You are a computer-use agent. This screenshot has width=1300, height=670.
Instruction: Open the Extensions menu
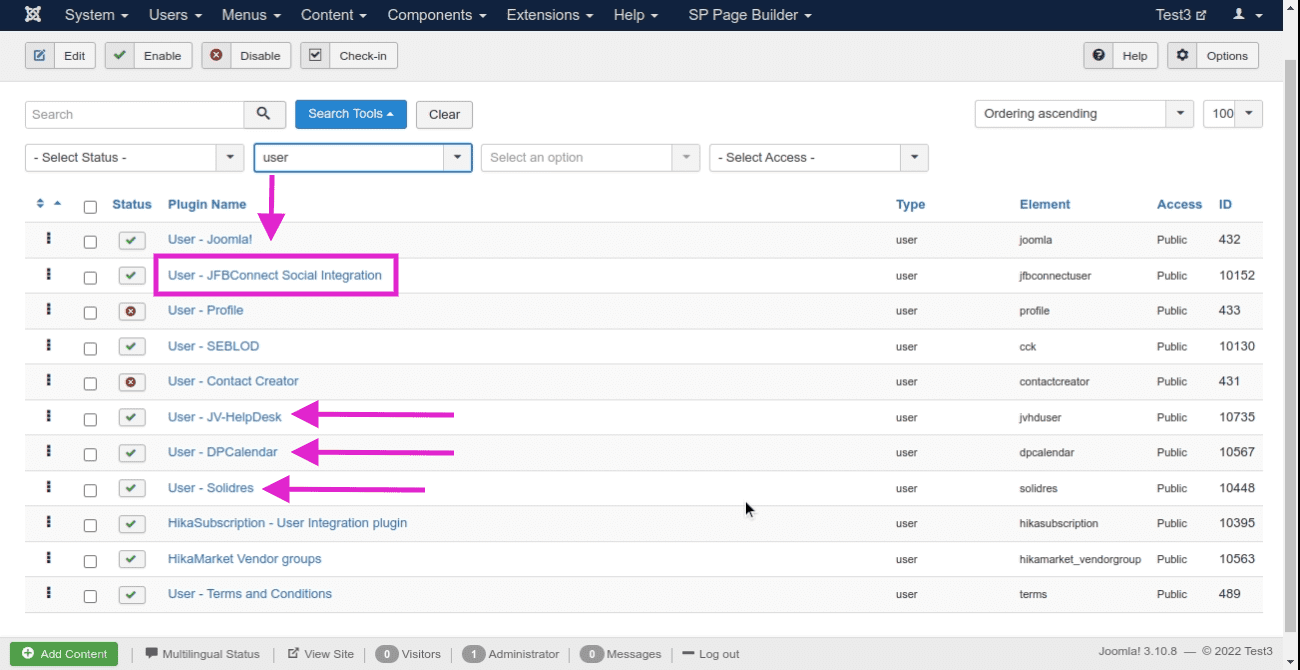point(549,15)
